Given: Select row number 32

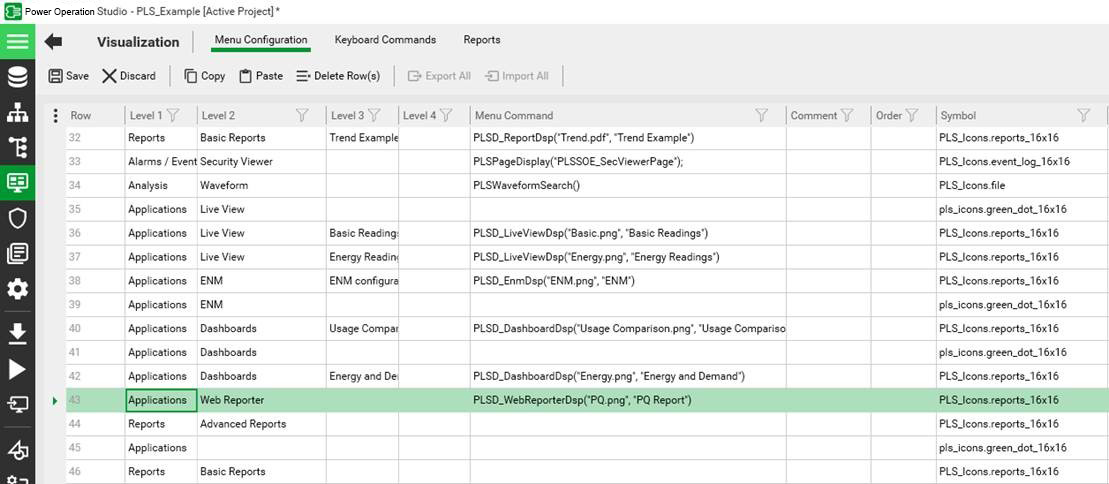Looking at the screenshot, I should pos(95,138).
